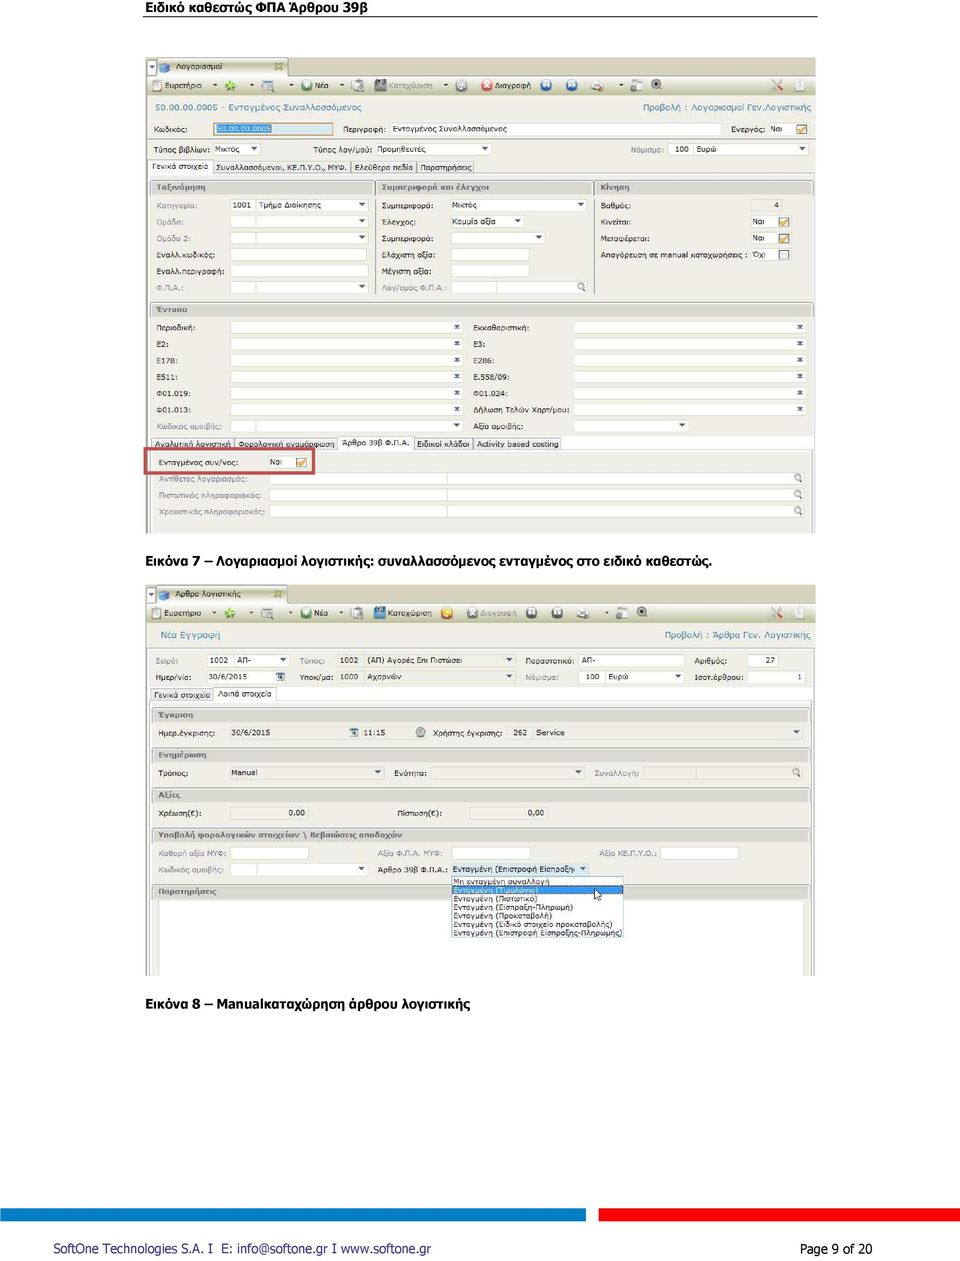Screen dimensions: 960x1261
Task: Open the Τύπος λογ/μού dropdown
Action: pos(485,149)
